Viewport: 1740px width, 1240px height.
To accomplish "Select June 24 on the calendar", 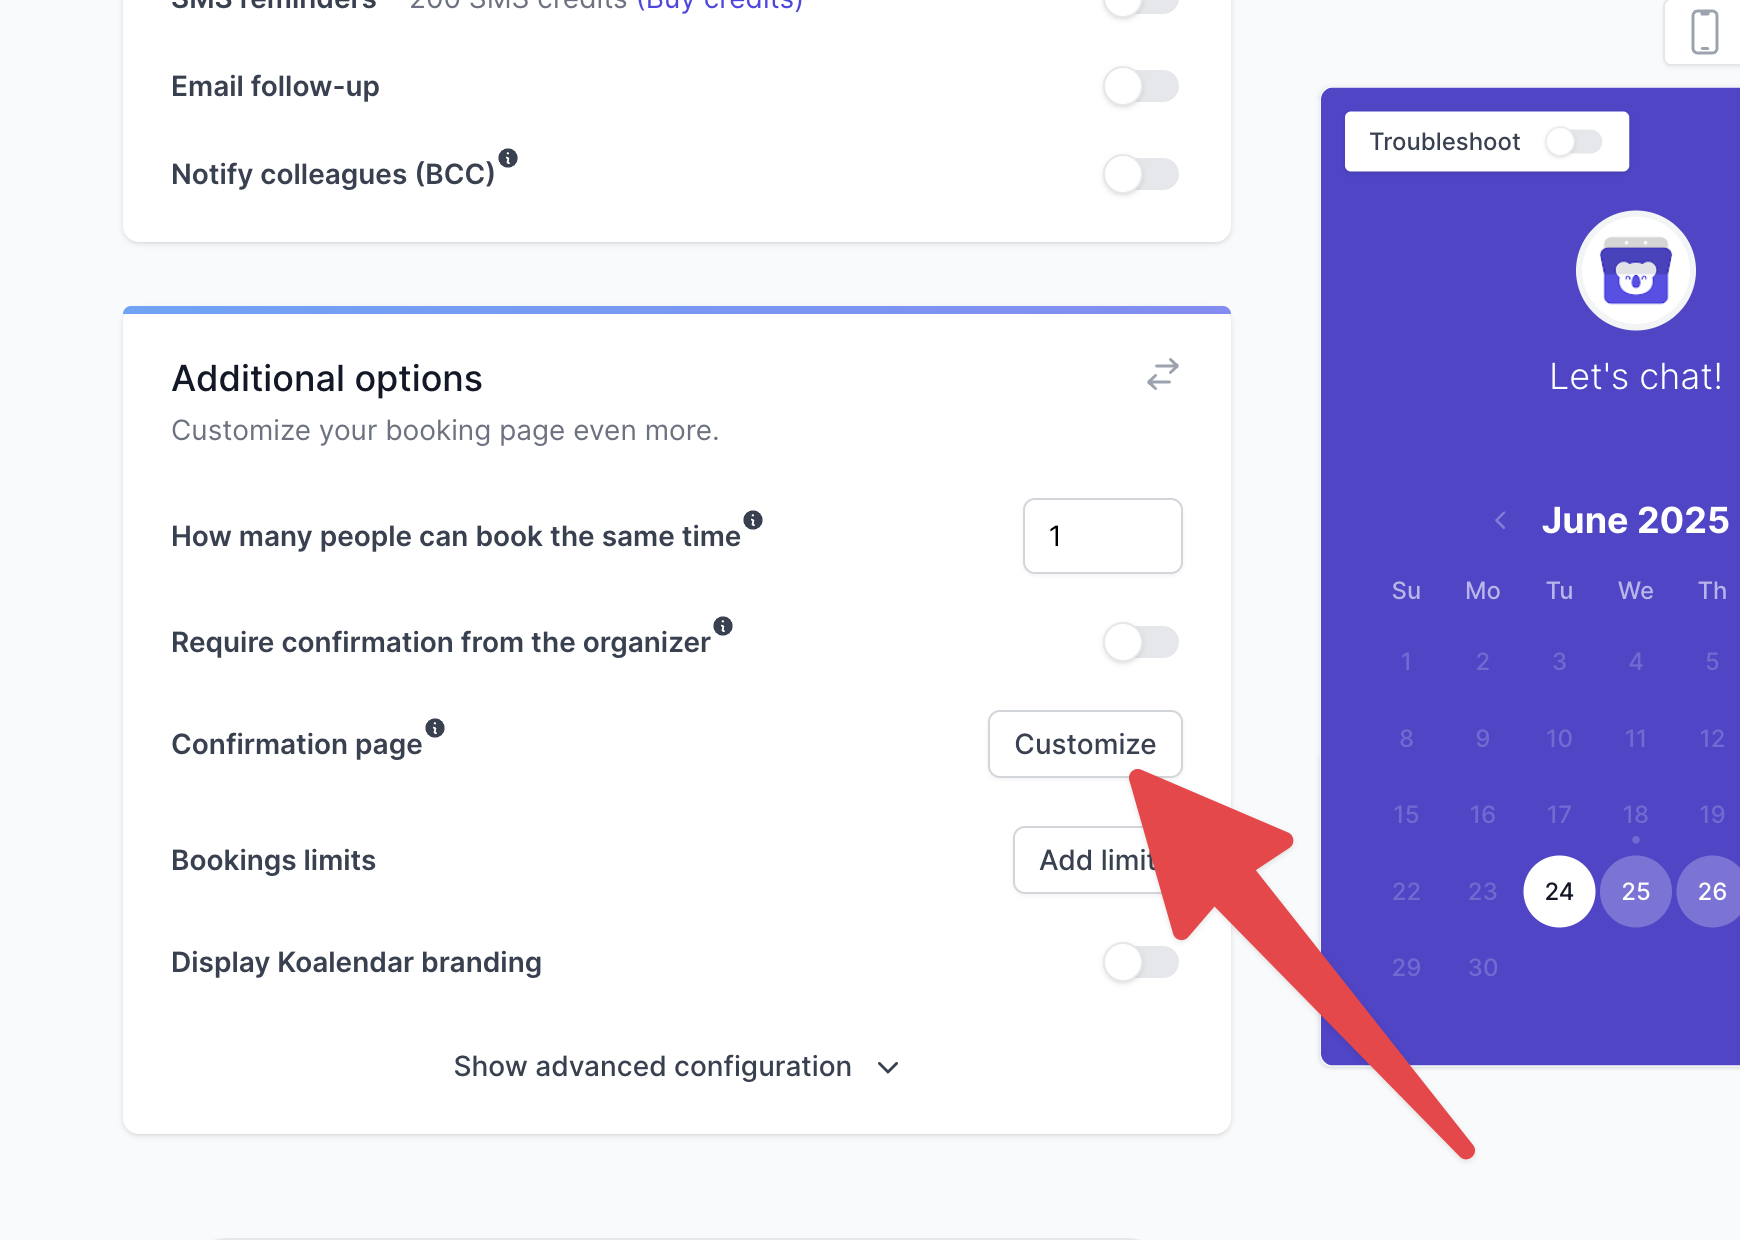I will point(1559,891).
